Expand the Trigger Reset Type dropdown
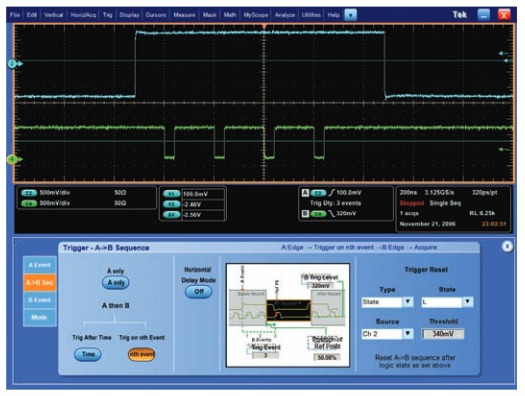 408,302
